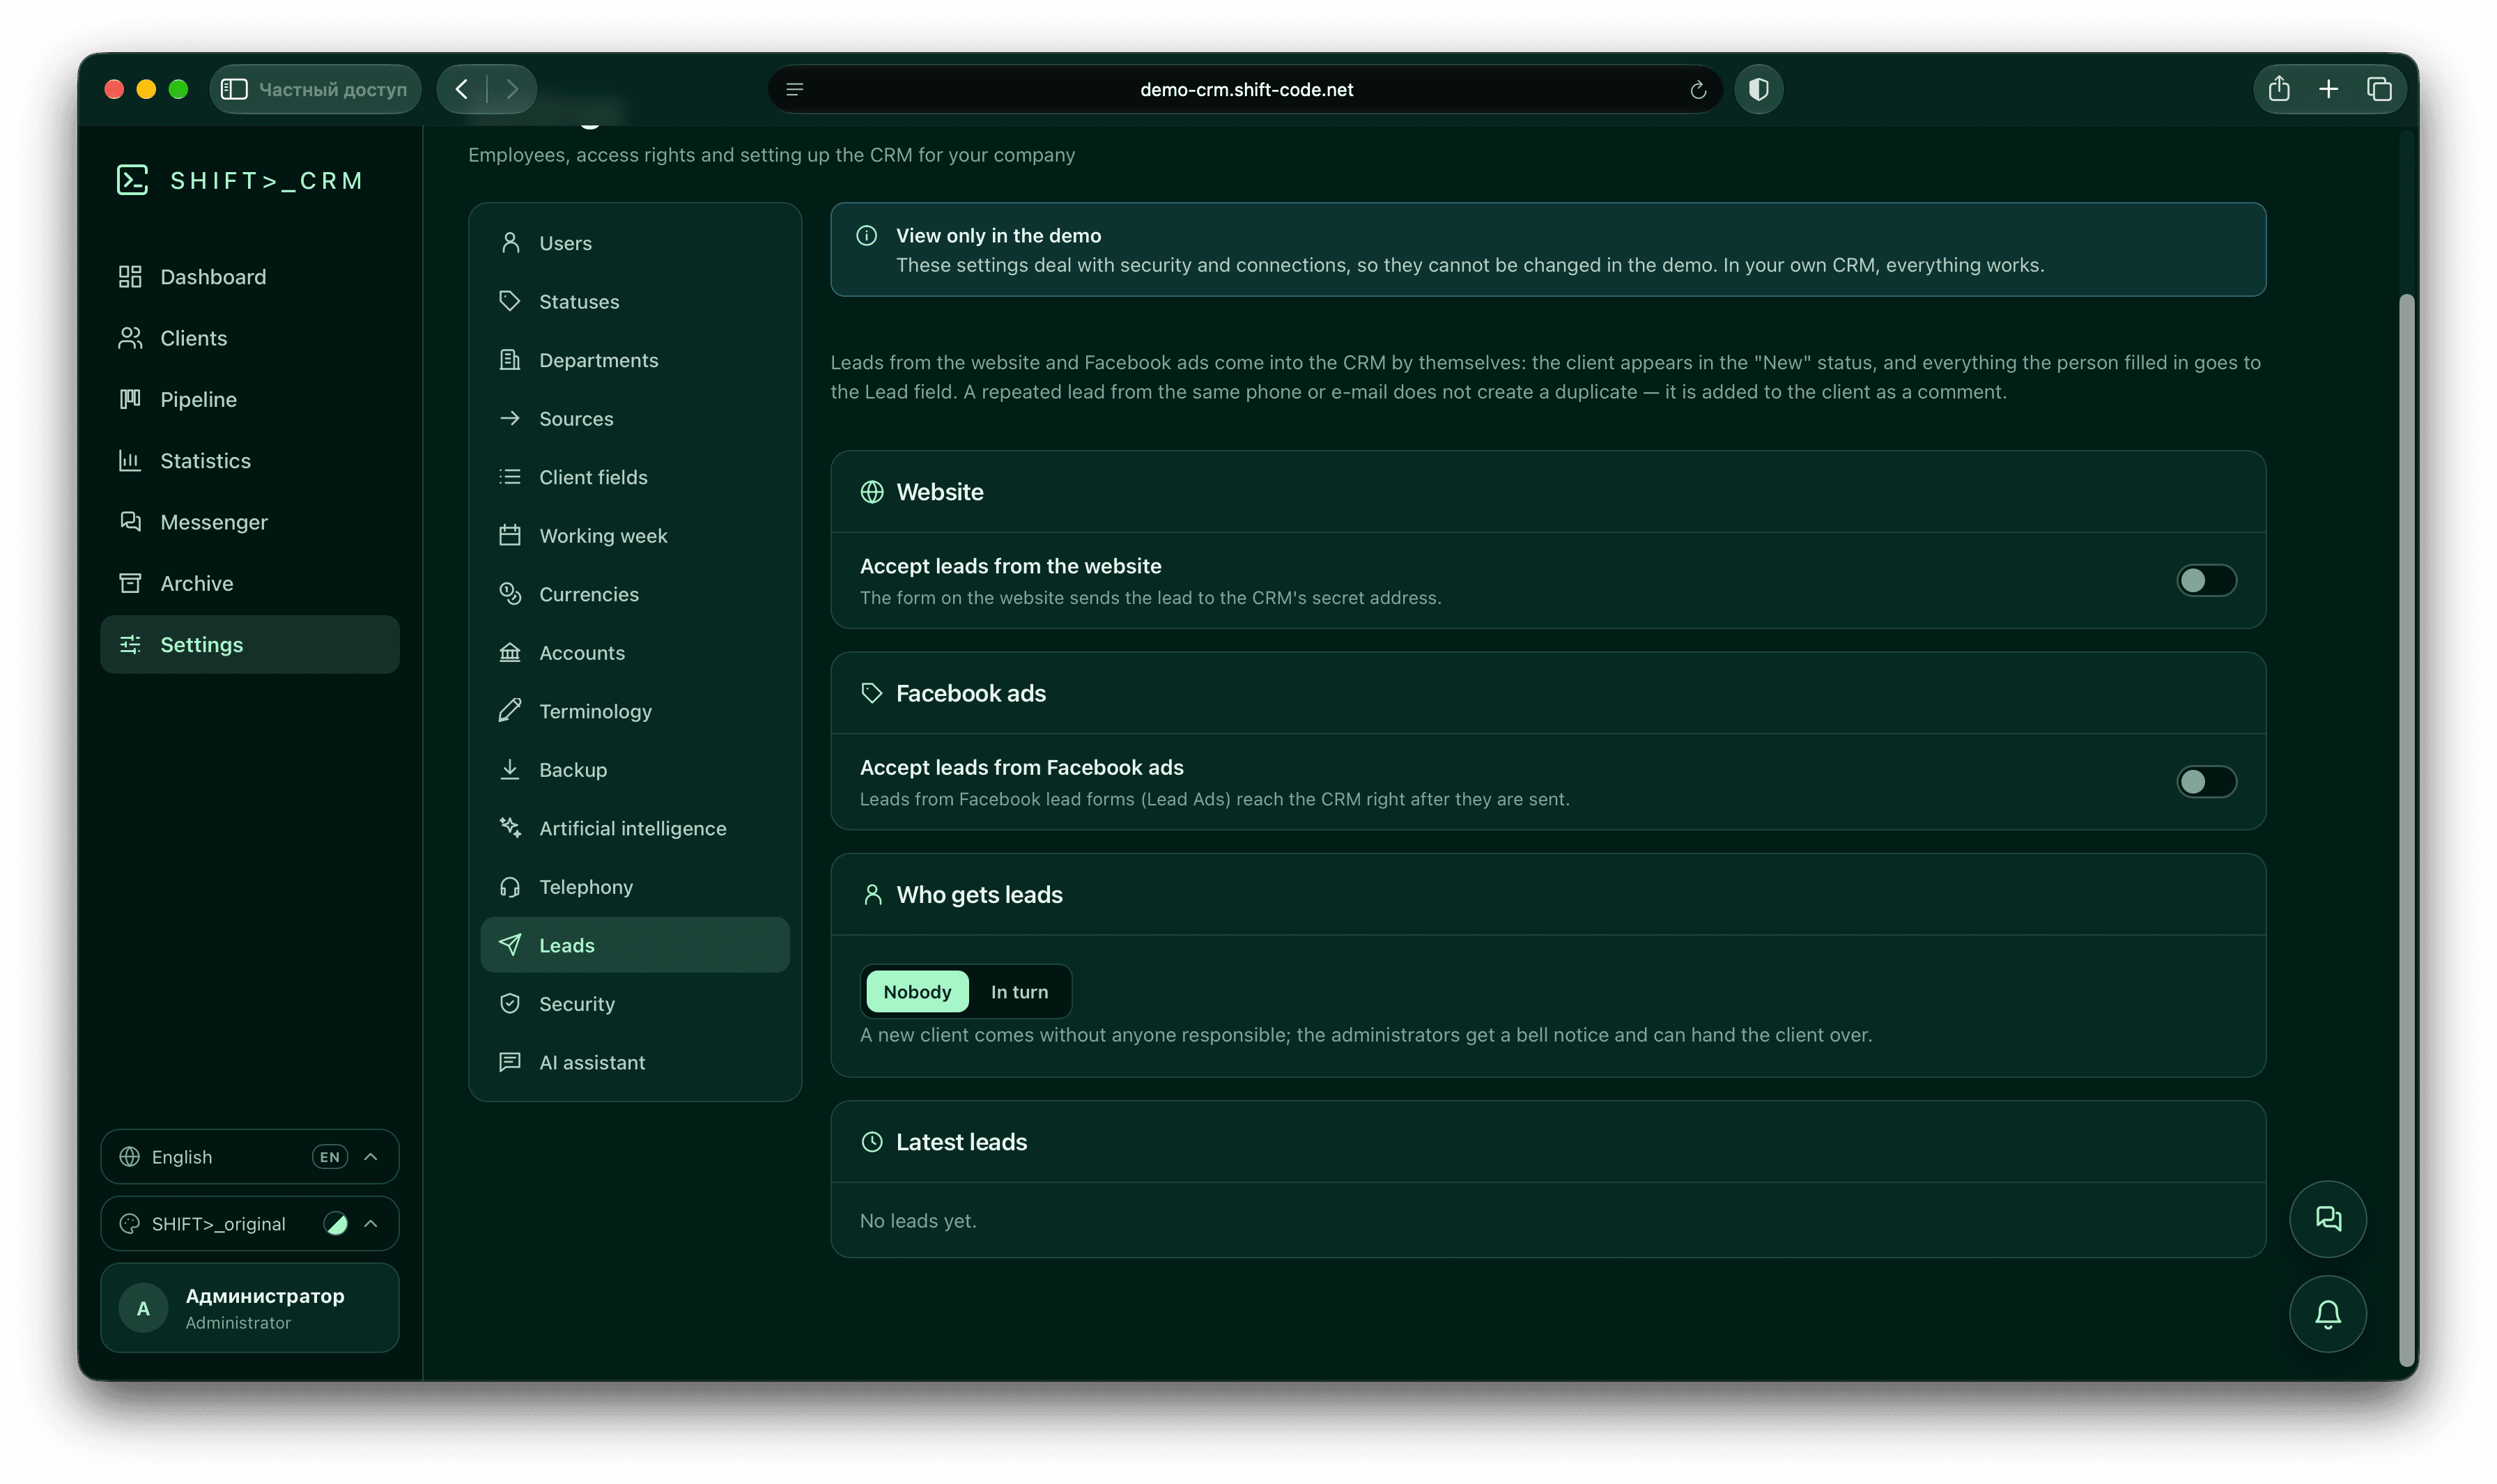This screenshot has width=2497, height=1484.
Task: Open the AI assistant settings tab
Action: pyautogui.click(x=635, y=1062)
